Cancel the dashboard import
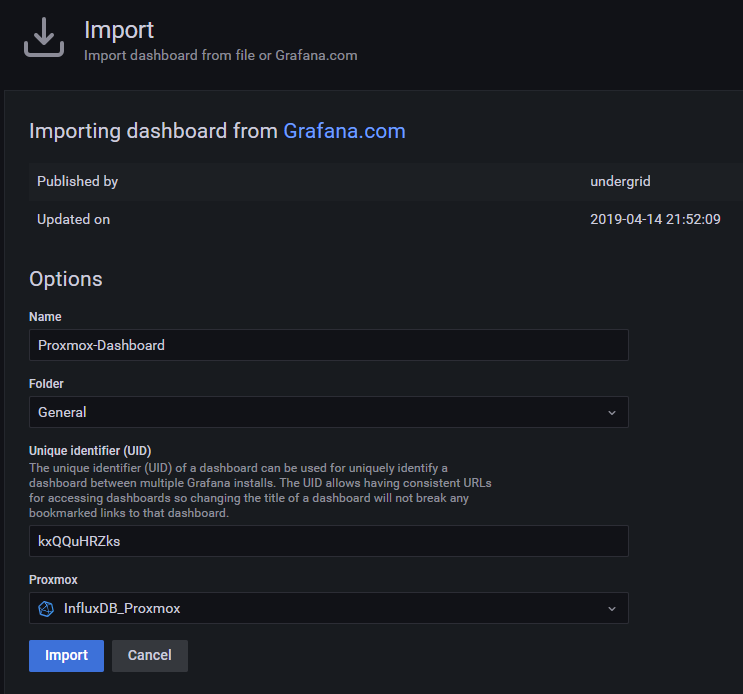This screenshot has width=743, height=694. (149, 655)
